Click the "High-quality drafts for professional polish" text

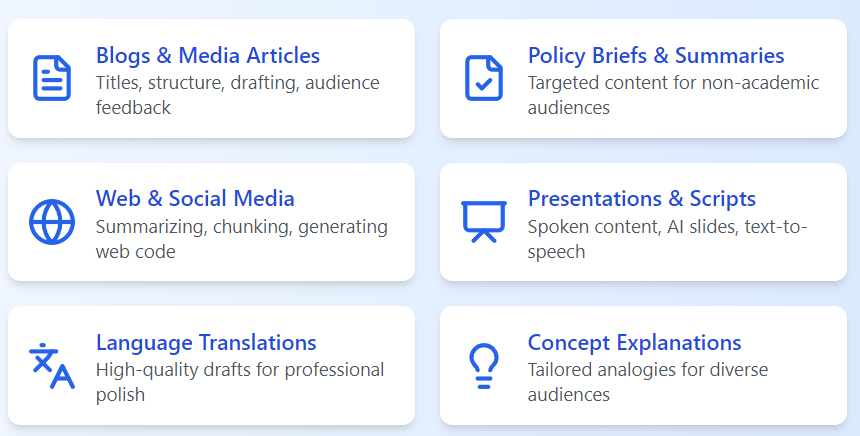point(240,381)
